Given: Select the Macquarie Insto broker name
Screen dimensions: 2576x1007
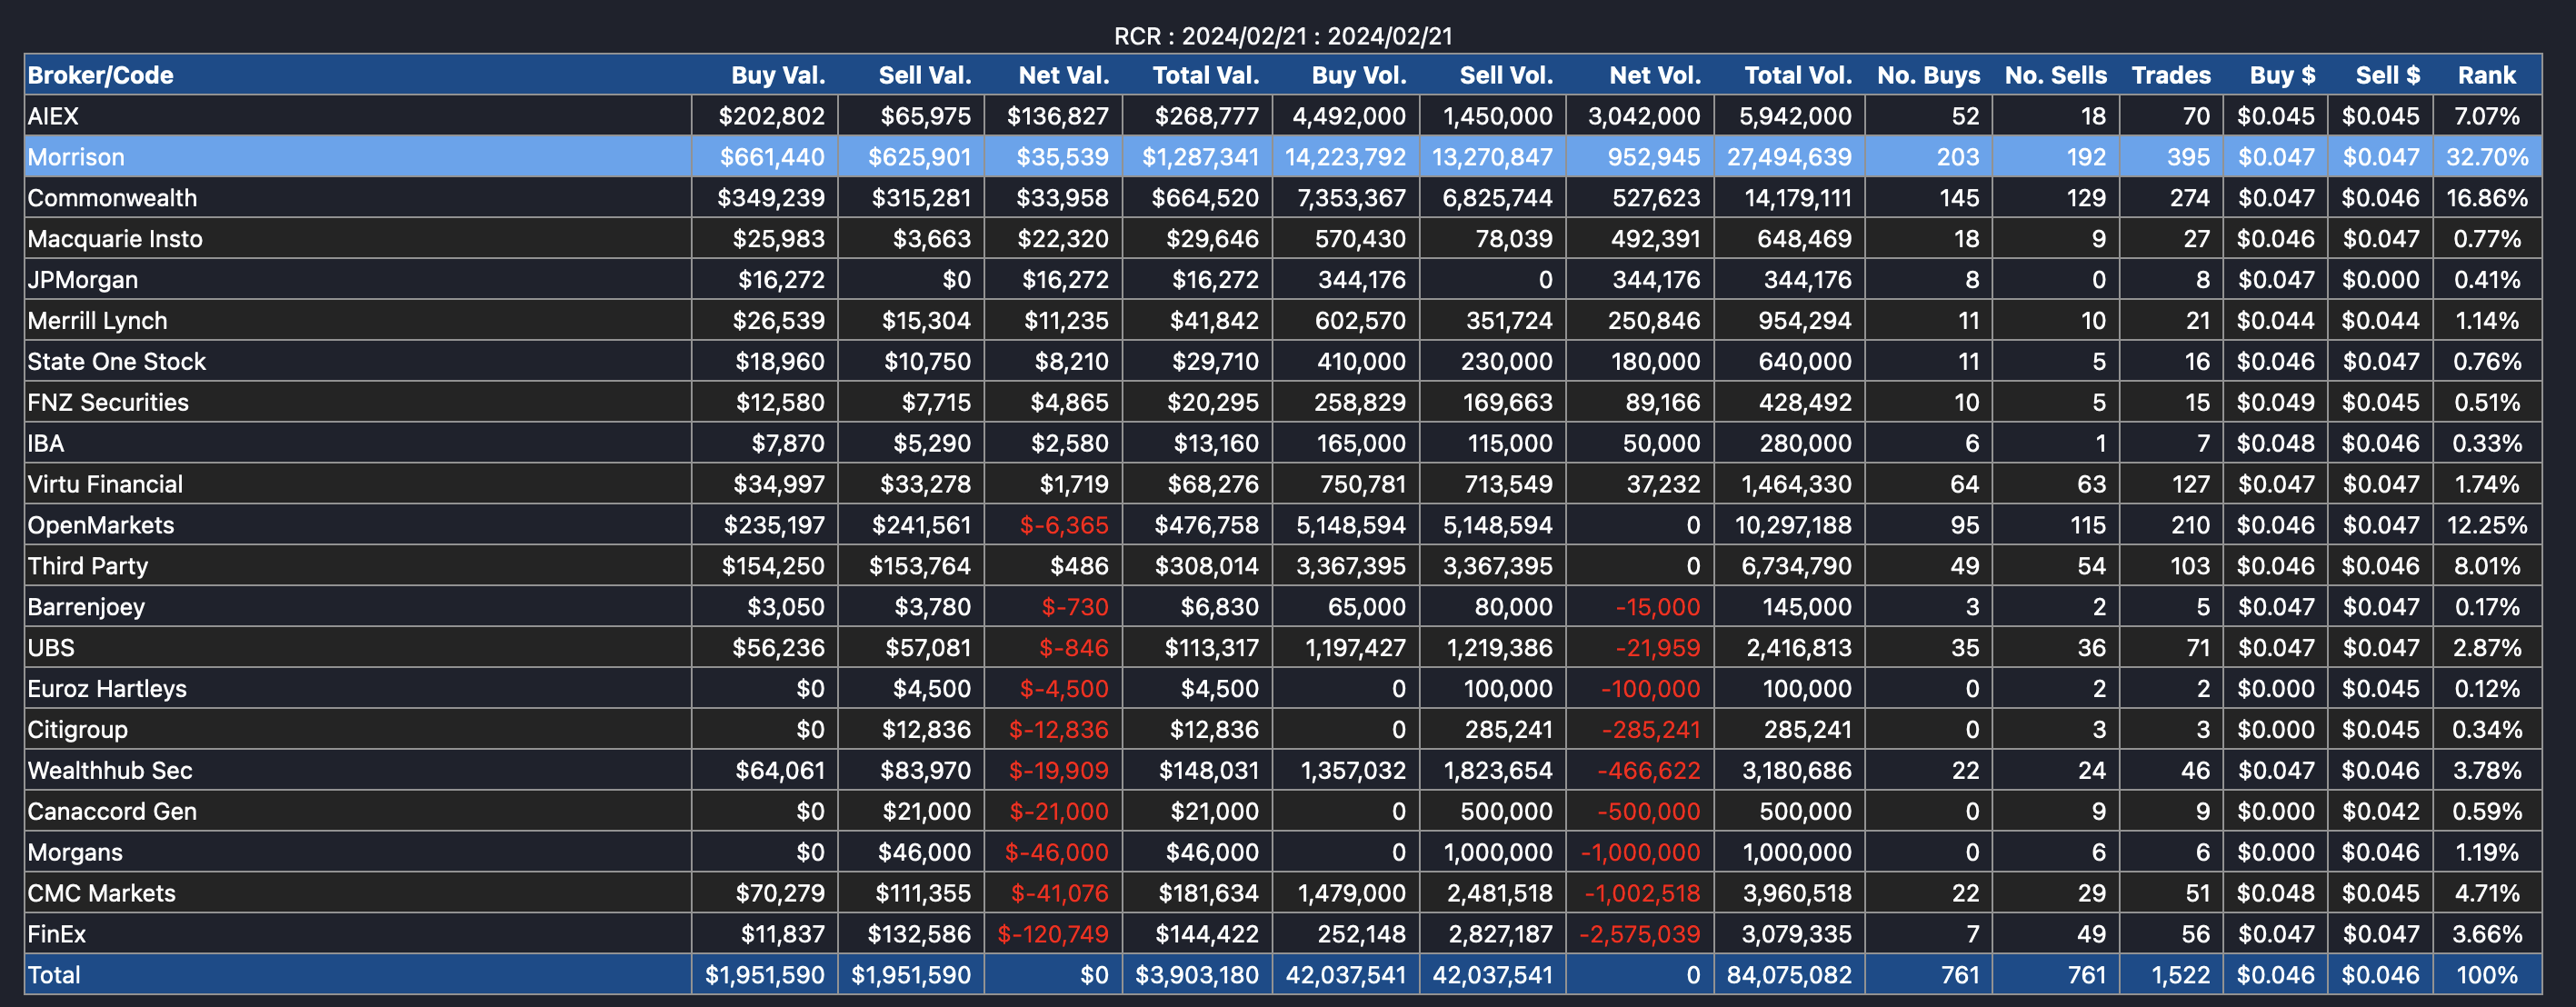Looking at the screenshot, I should tap(115, 239).
